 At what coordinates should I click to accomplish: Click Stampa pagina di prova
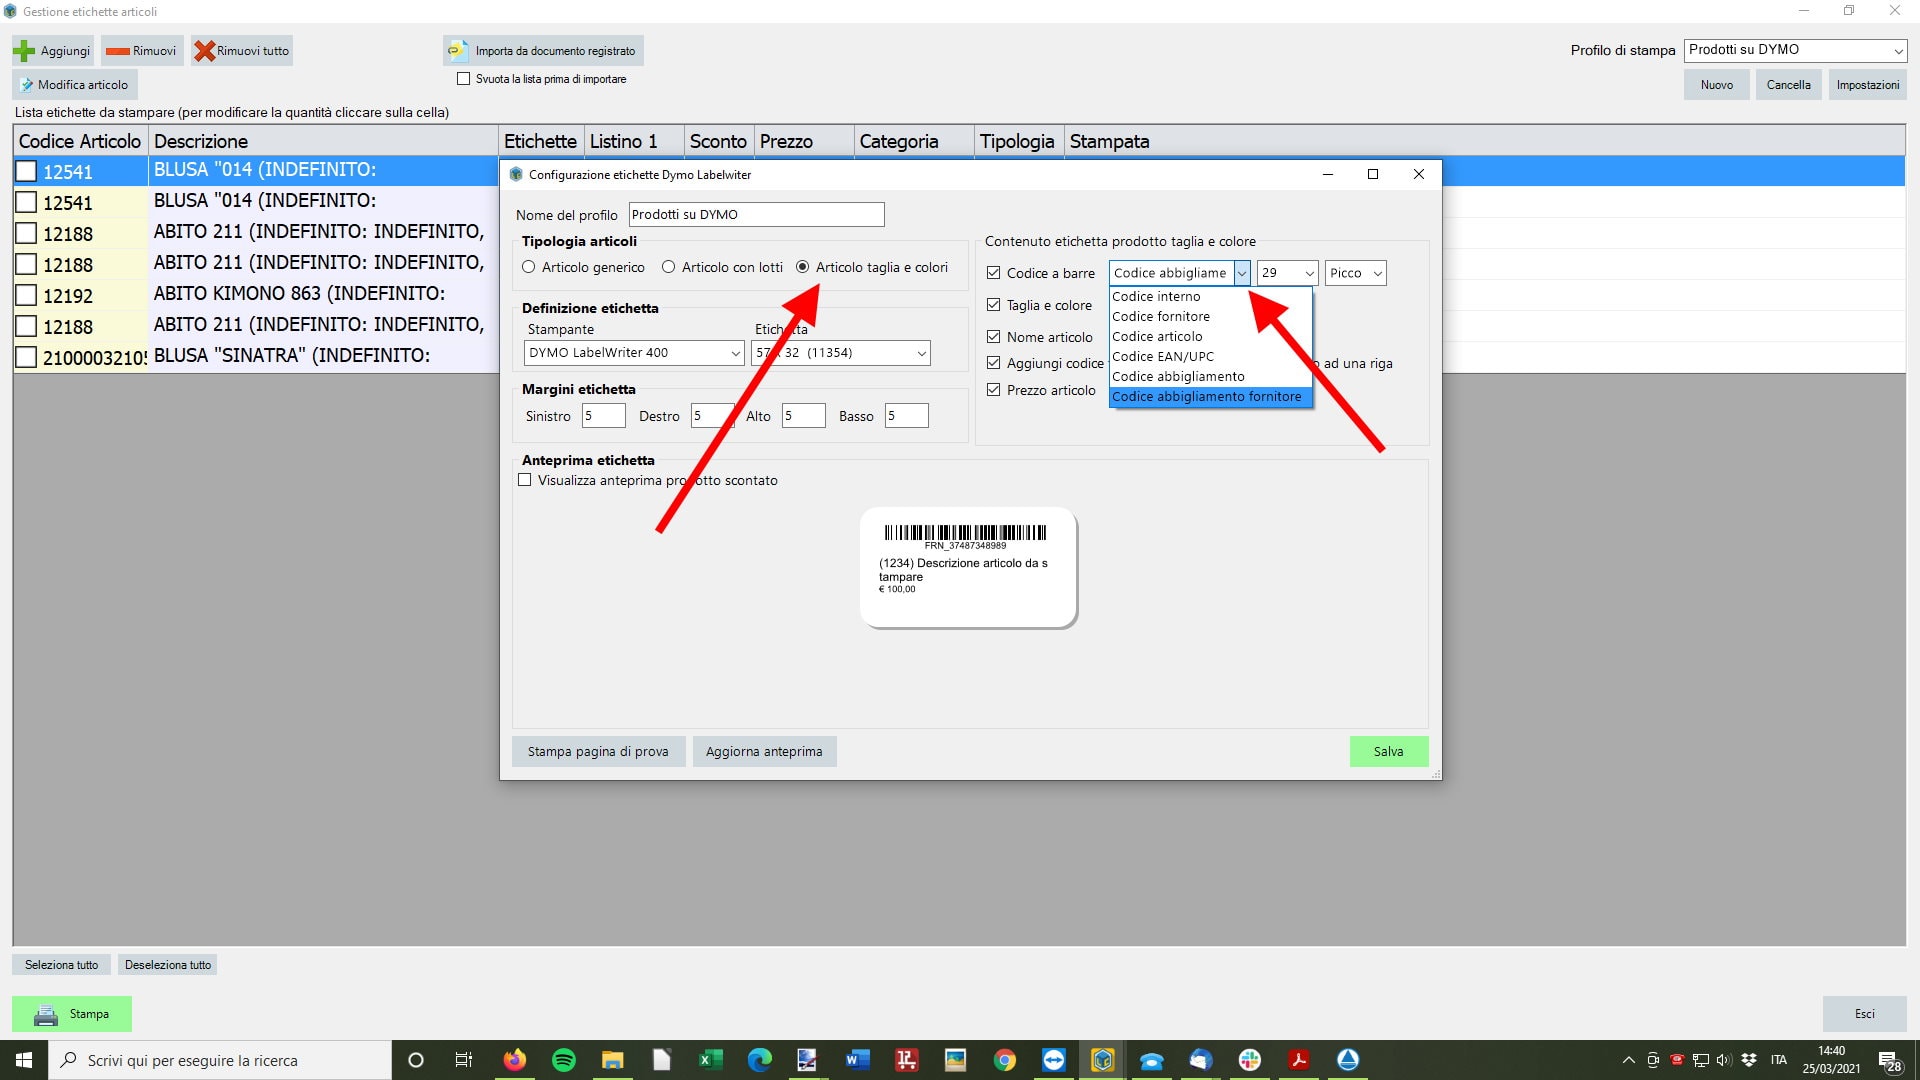(x=598, y=752)
